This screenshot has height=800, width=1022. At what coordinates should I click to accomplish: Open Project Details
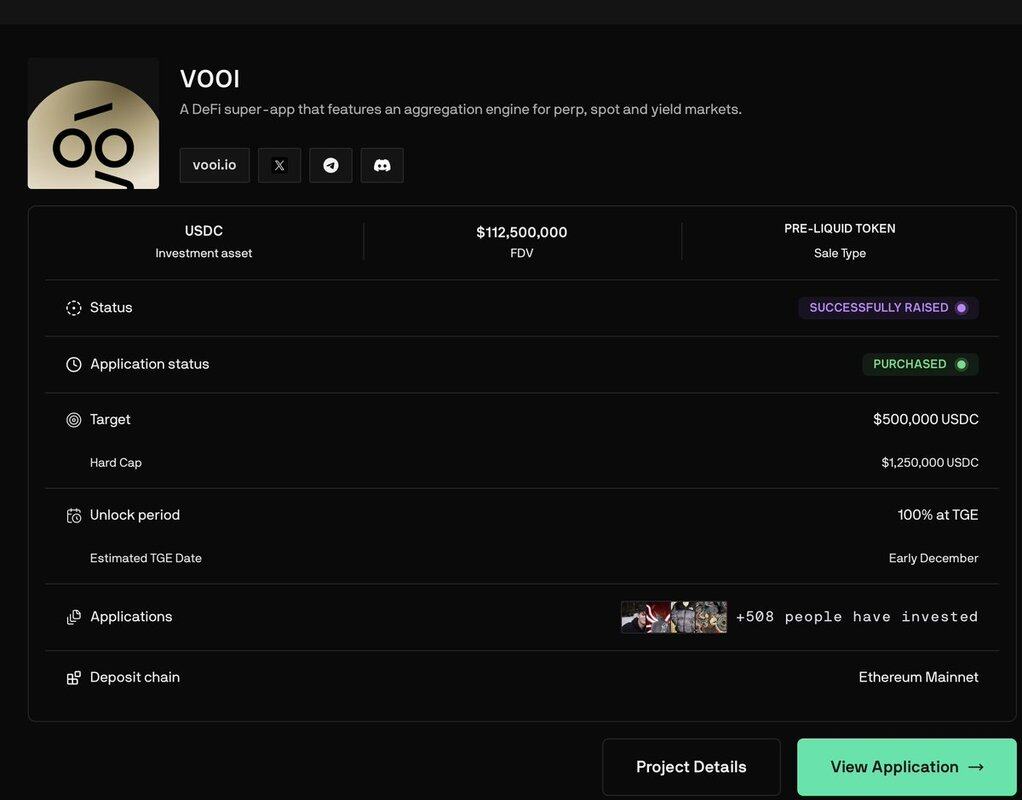(x=691, y=767)
